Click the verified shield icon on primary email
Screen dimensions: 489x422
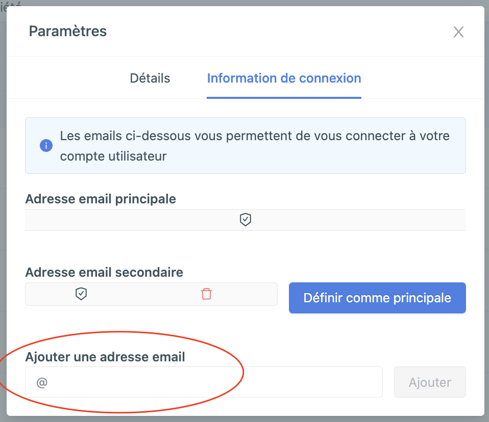(x=245, y=219)
